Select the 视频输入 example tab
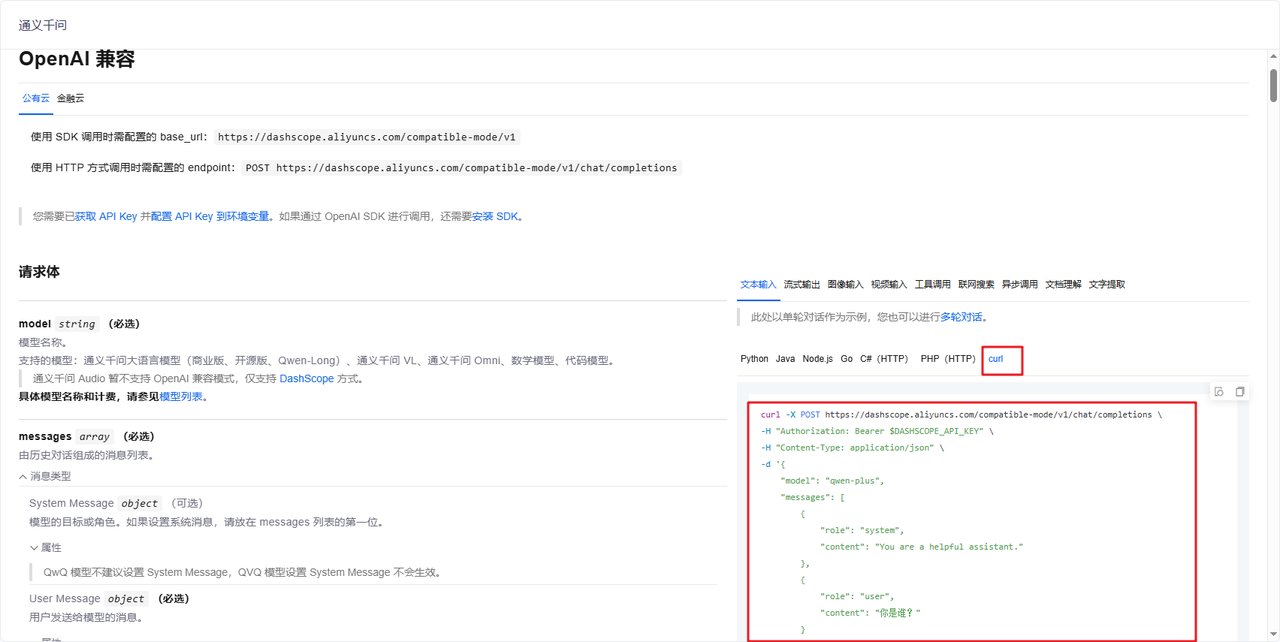Screen dimensions: 1280x642 (889, 285)
